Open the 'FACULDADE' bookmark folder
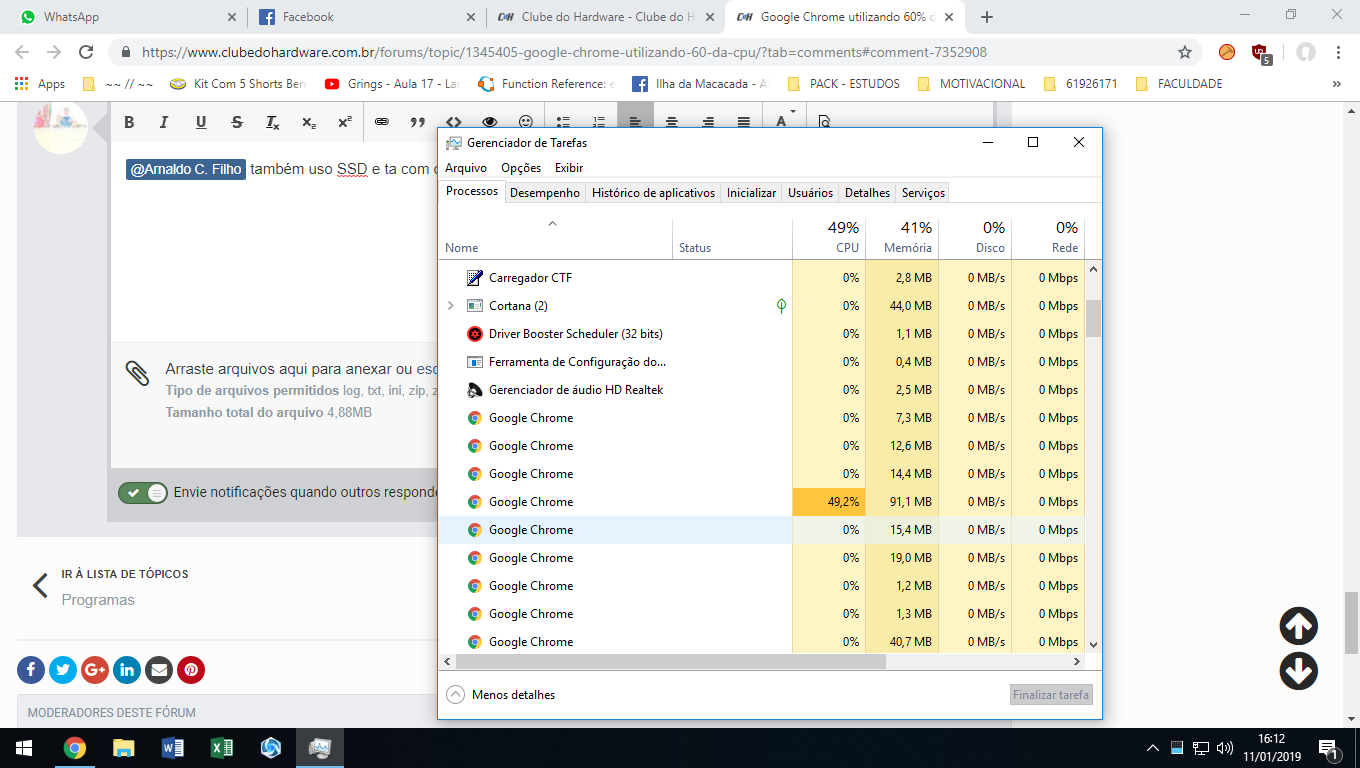The height and width of the screenshot is (768, 1360). pyautogui.click(x=1180, y=84)
